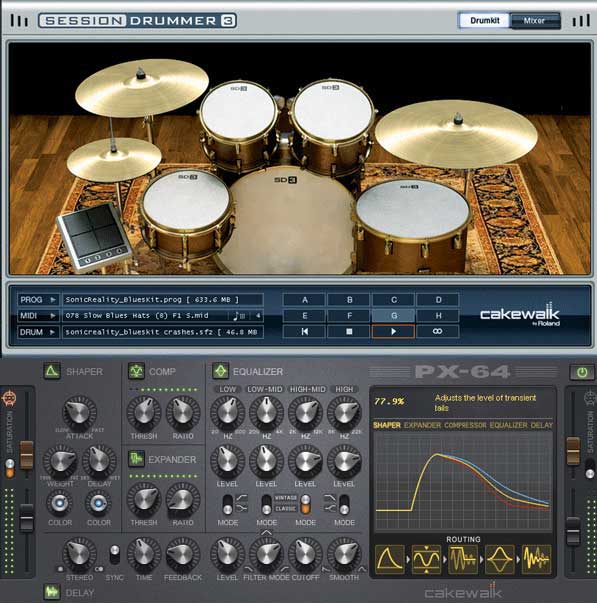Click the Comp THRESH knob
This screenshot has width=597, height=604.
coord(144,413)
